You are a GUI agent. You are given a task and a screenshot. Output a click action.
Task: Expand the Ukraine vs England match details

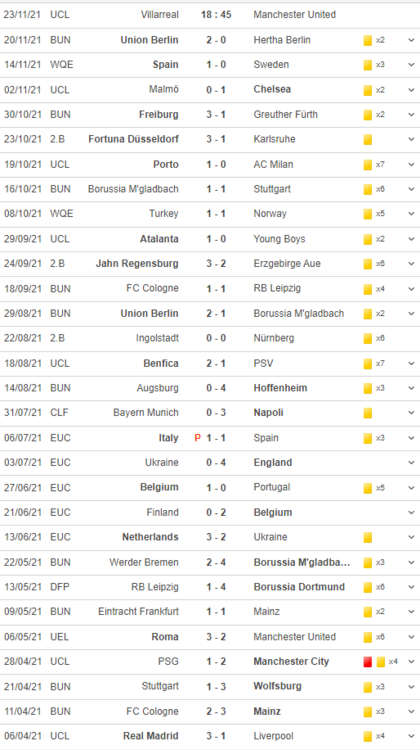click(x=411, y=463)
